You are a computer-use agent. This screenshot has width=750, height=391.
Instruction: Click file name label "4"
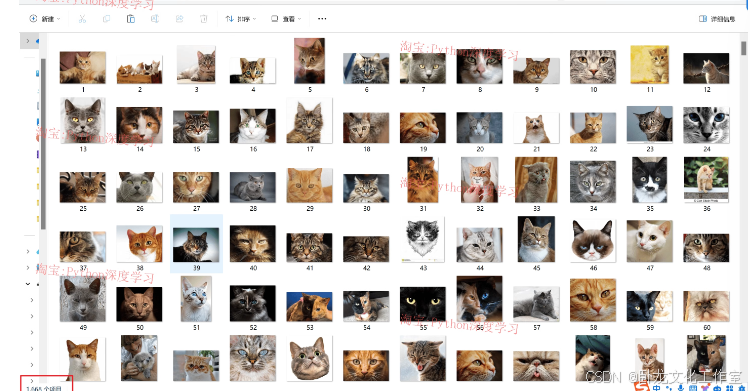[253, 89]
